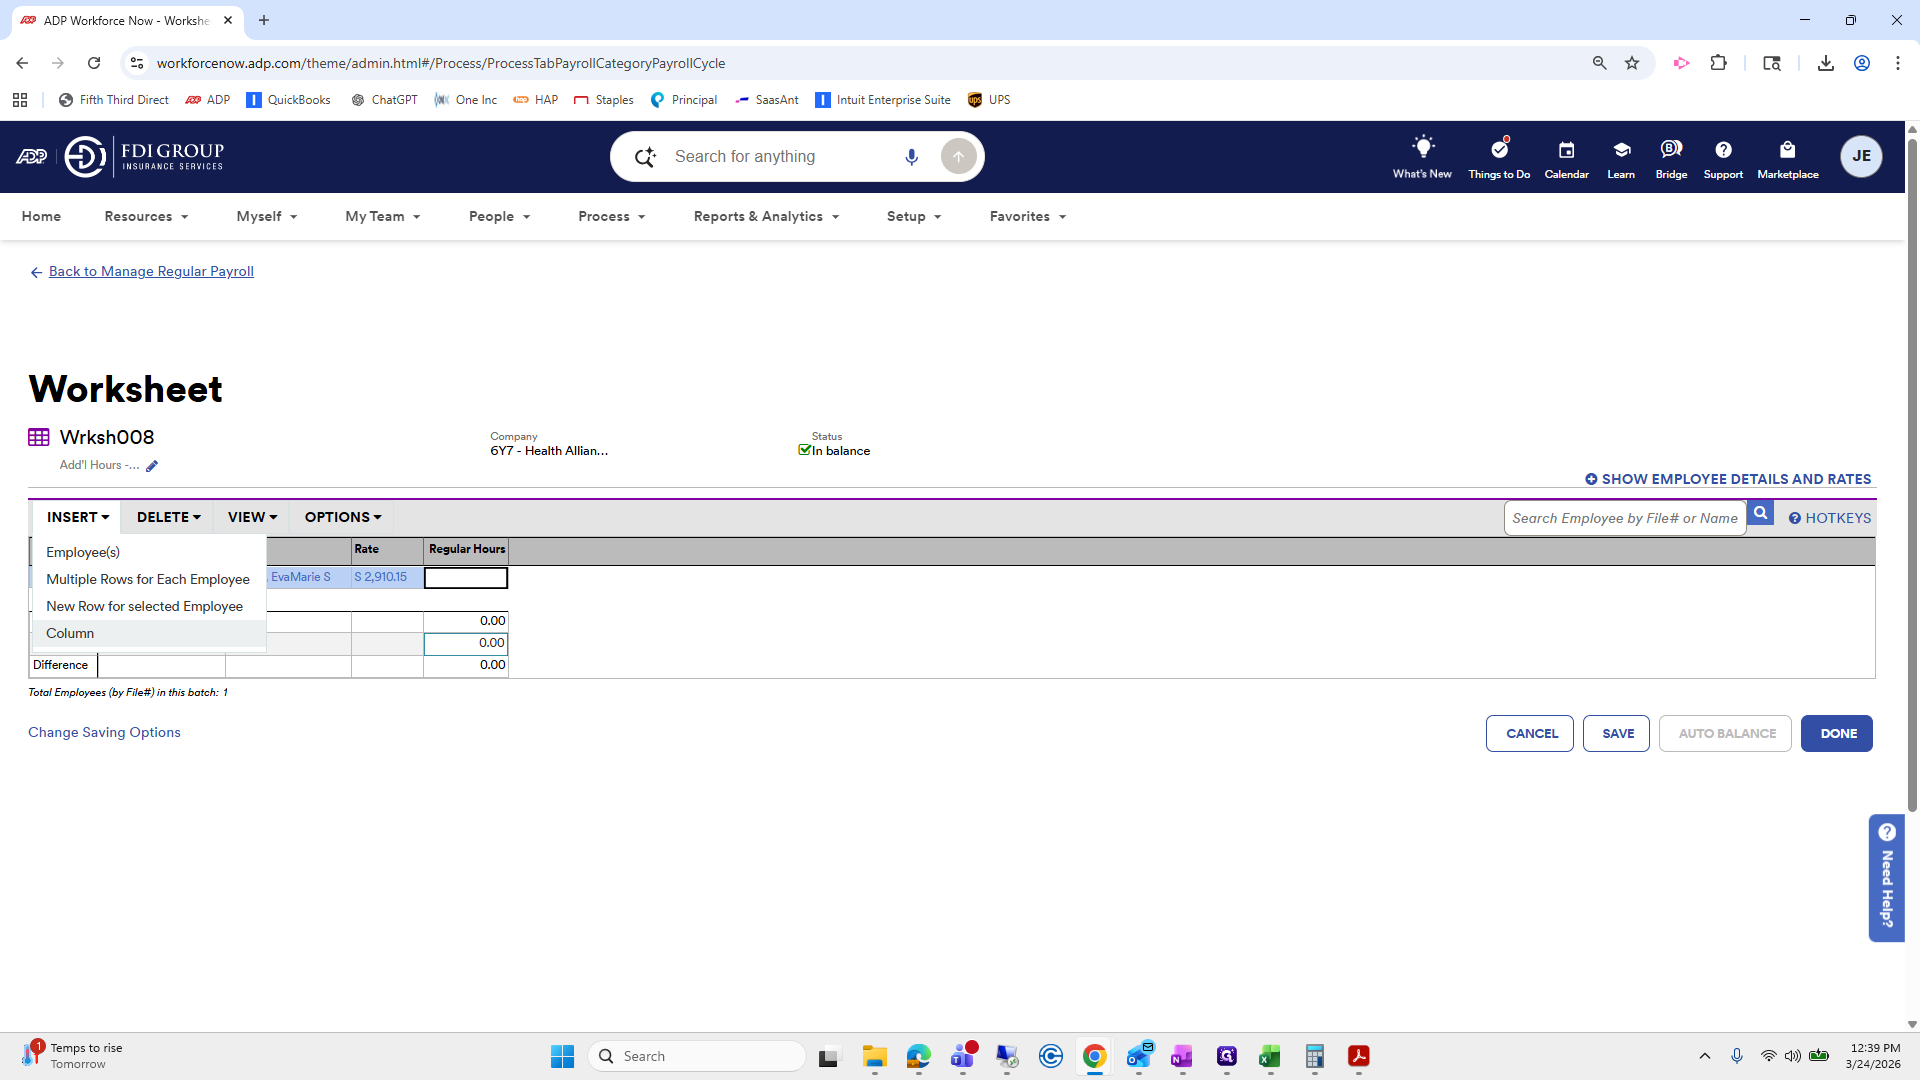Click the Regular Hours input cell for EvaMarie

pos(466,578)
